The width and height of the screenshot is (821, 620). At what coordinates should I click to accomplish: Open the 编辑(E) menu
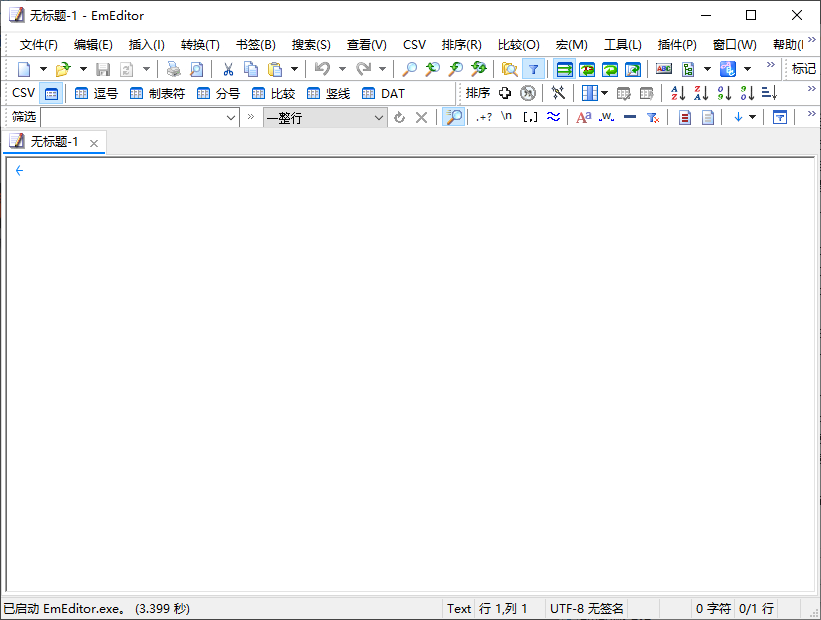tap(93, 45)
